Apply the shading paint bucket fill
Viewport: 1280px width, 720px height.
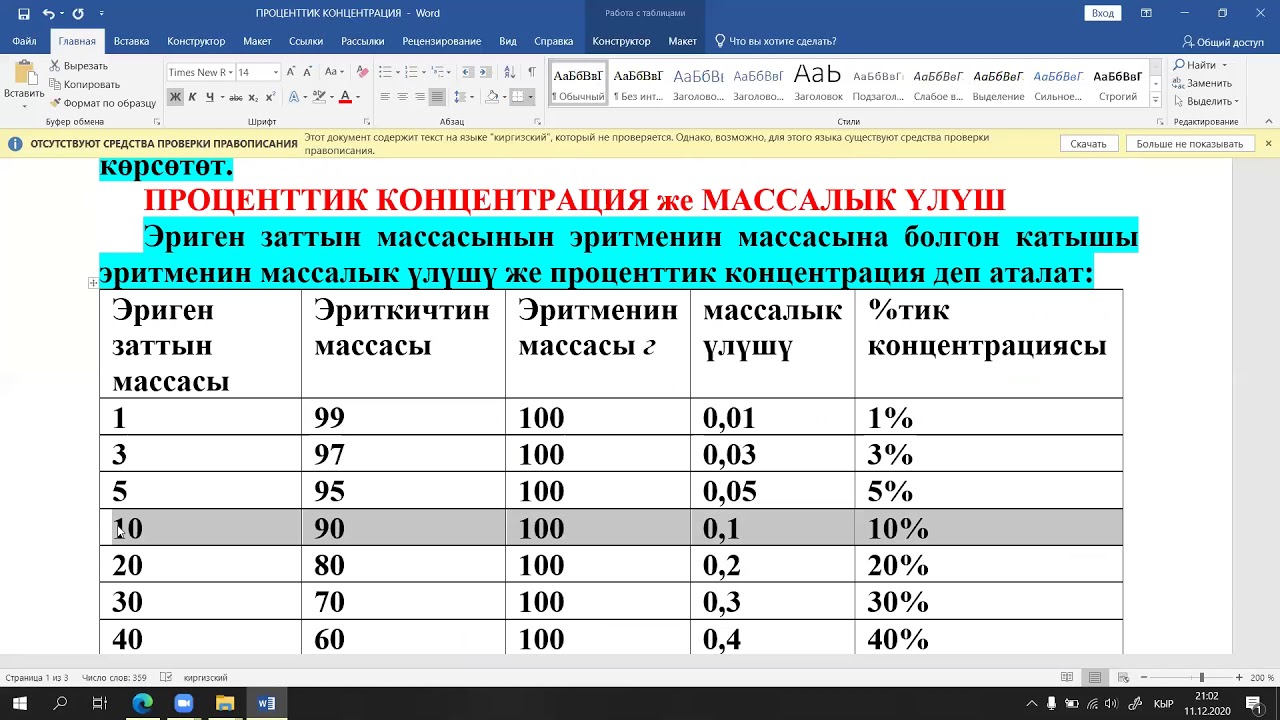pos(491,97)
